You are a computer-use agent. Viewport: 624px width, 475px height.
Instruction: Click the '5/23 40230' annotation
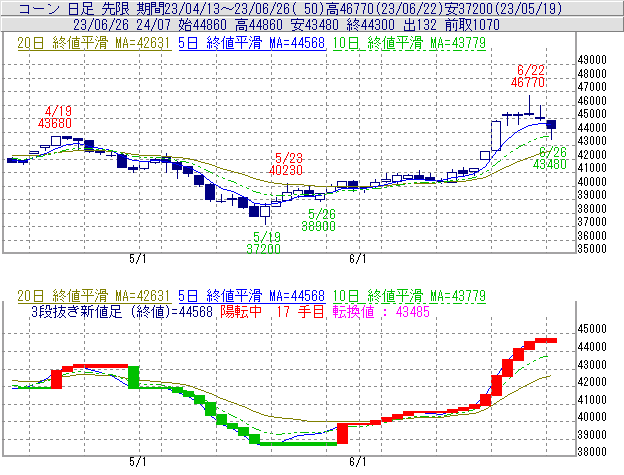point(286,164)
